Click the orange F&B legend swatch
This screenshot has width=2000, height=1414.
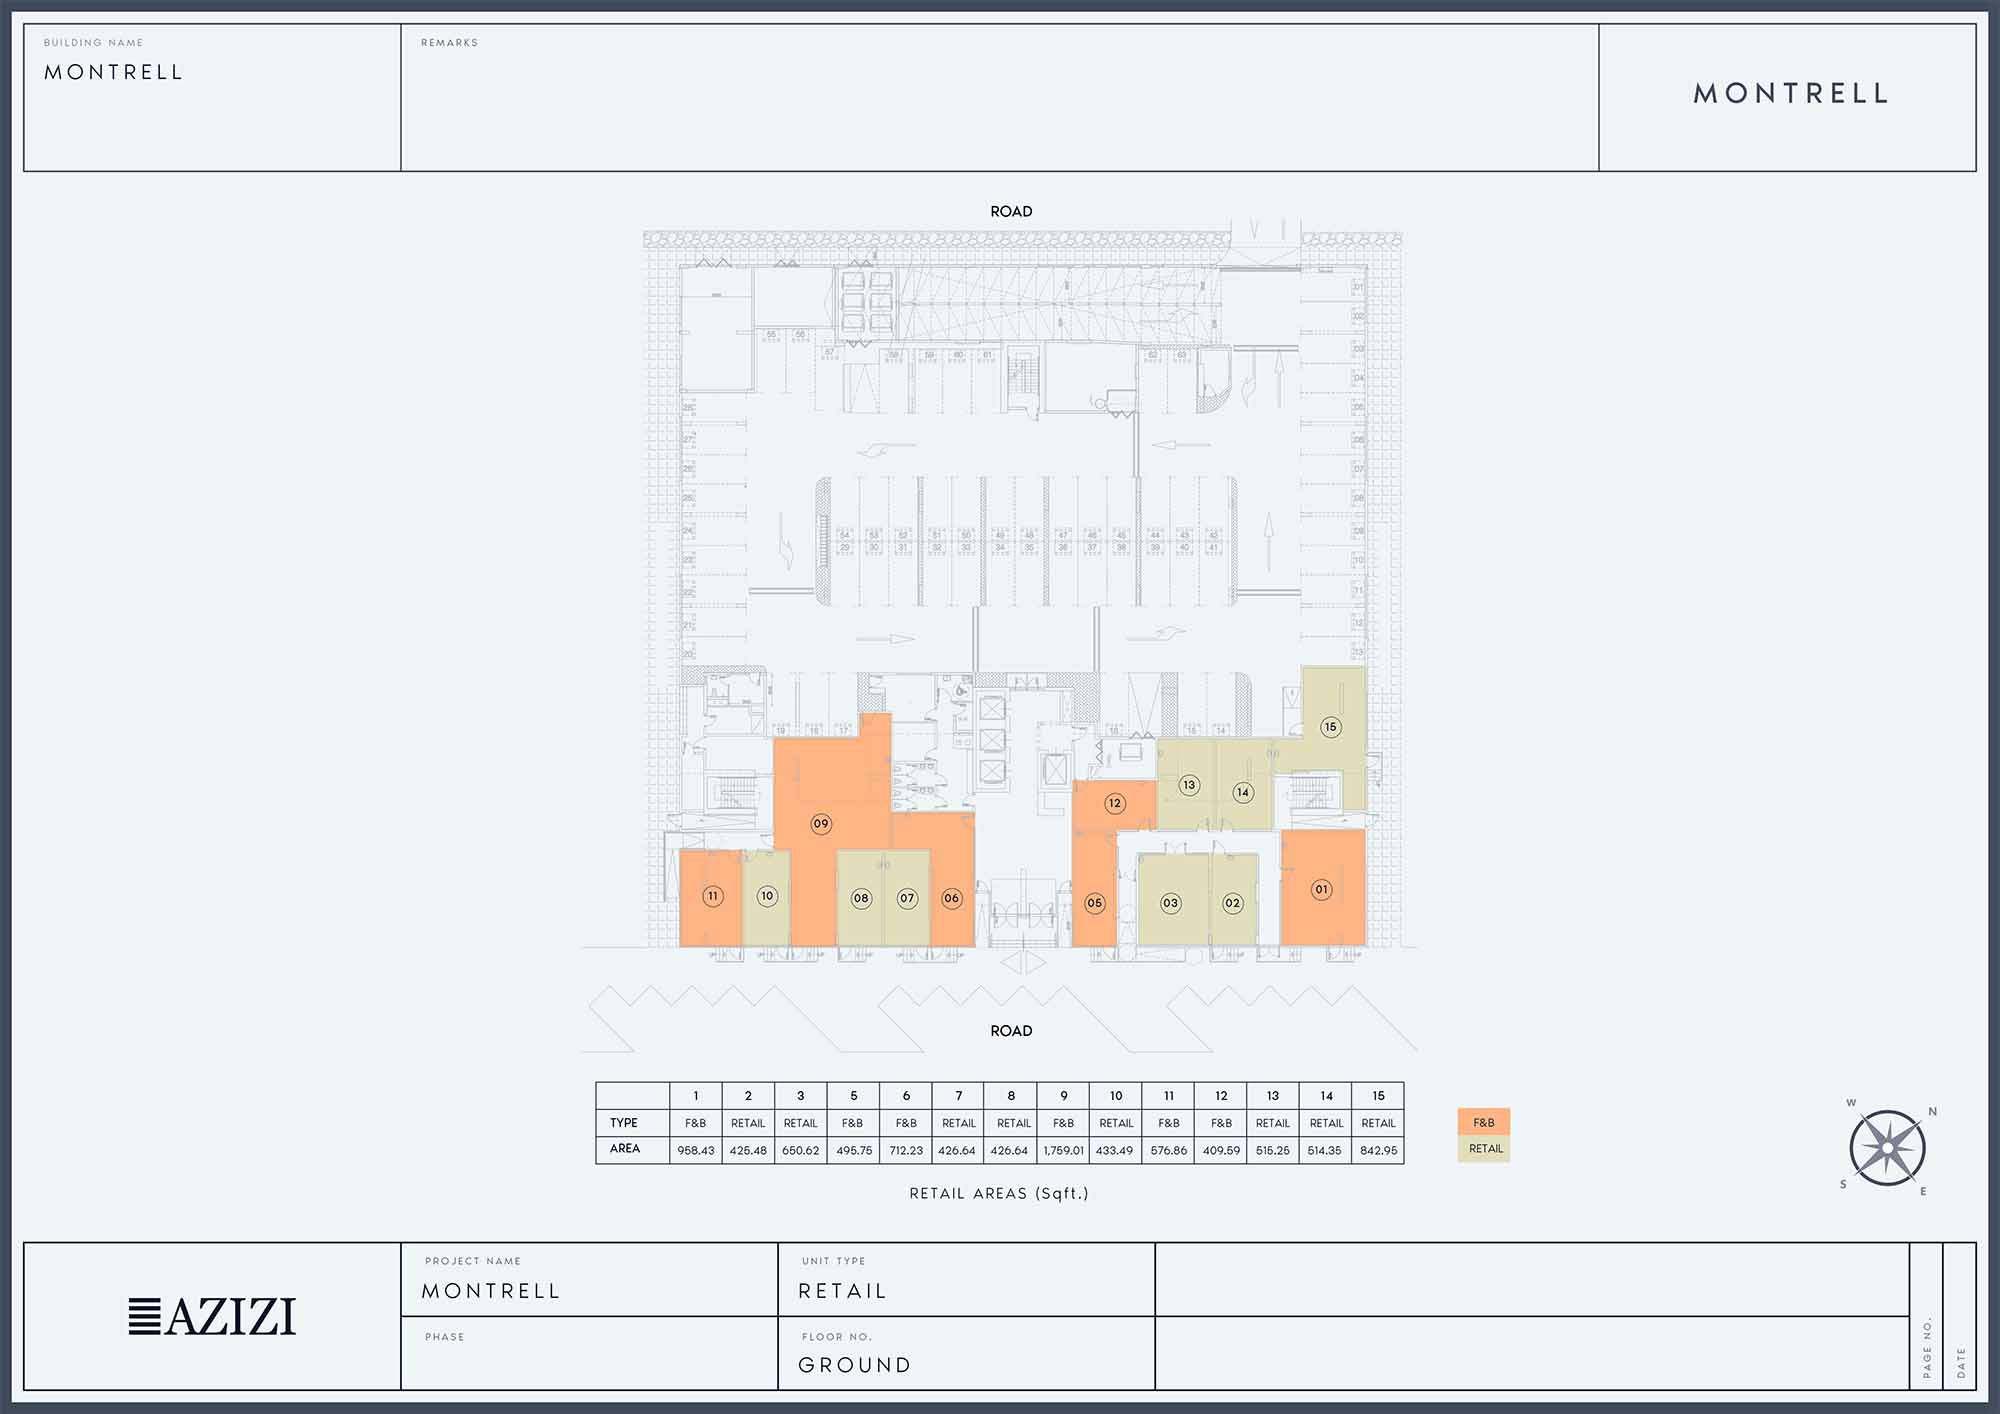click(x=1484, y=1122)
